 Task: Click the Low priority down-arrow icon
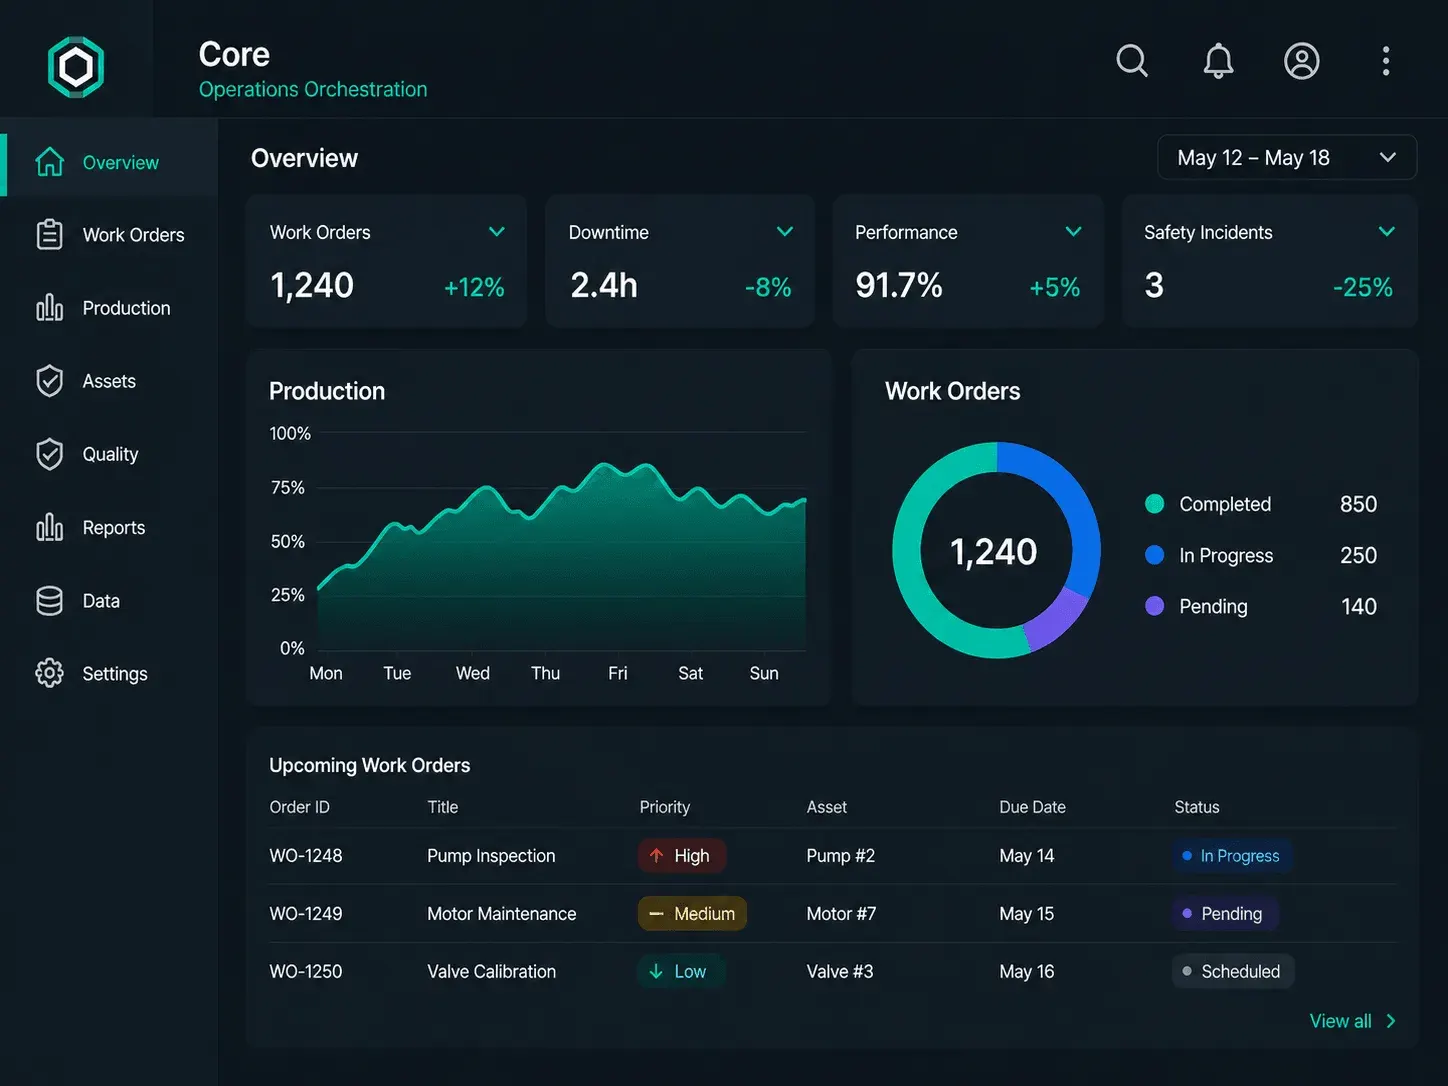pyautogui.click(x=656, y=971)
